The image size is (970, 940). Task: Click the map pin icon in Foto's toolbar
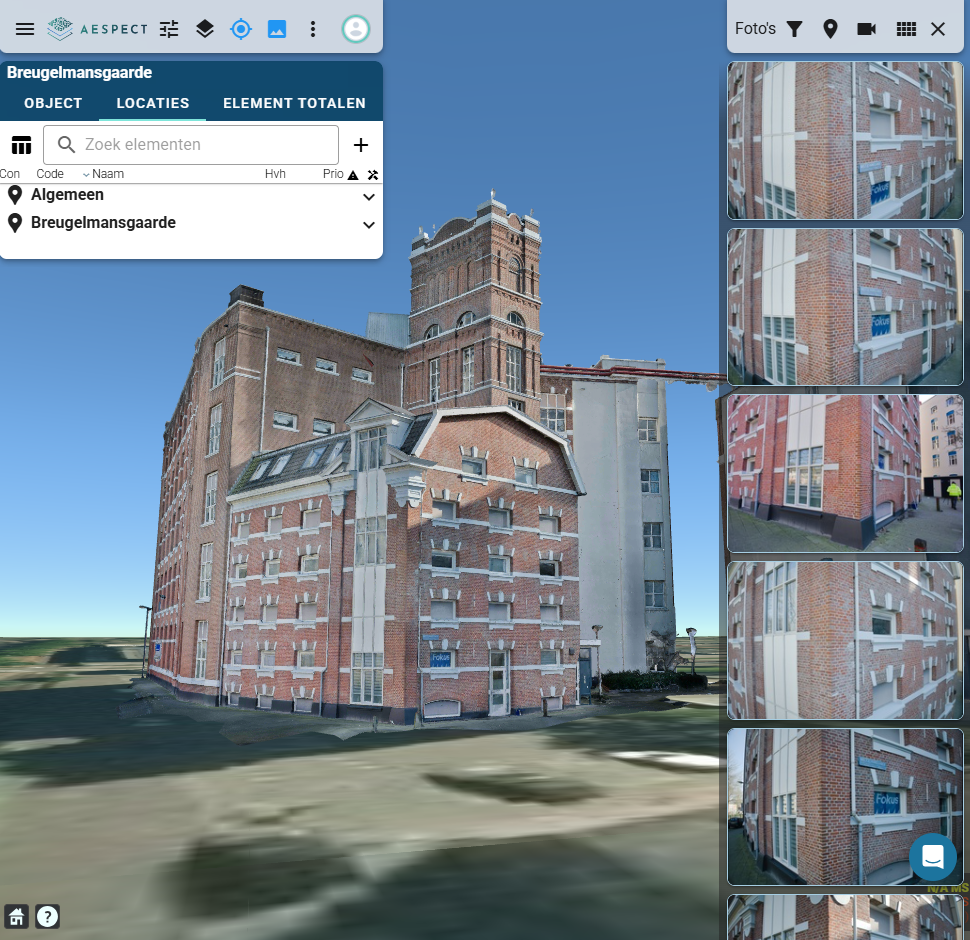(x=830, y=29)
